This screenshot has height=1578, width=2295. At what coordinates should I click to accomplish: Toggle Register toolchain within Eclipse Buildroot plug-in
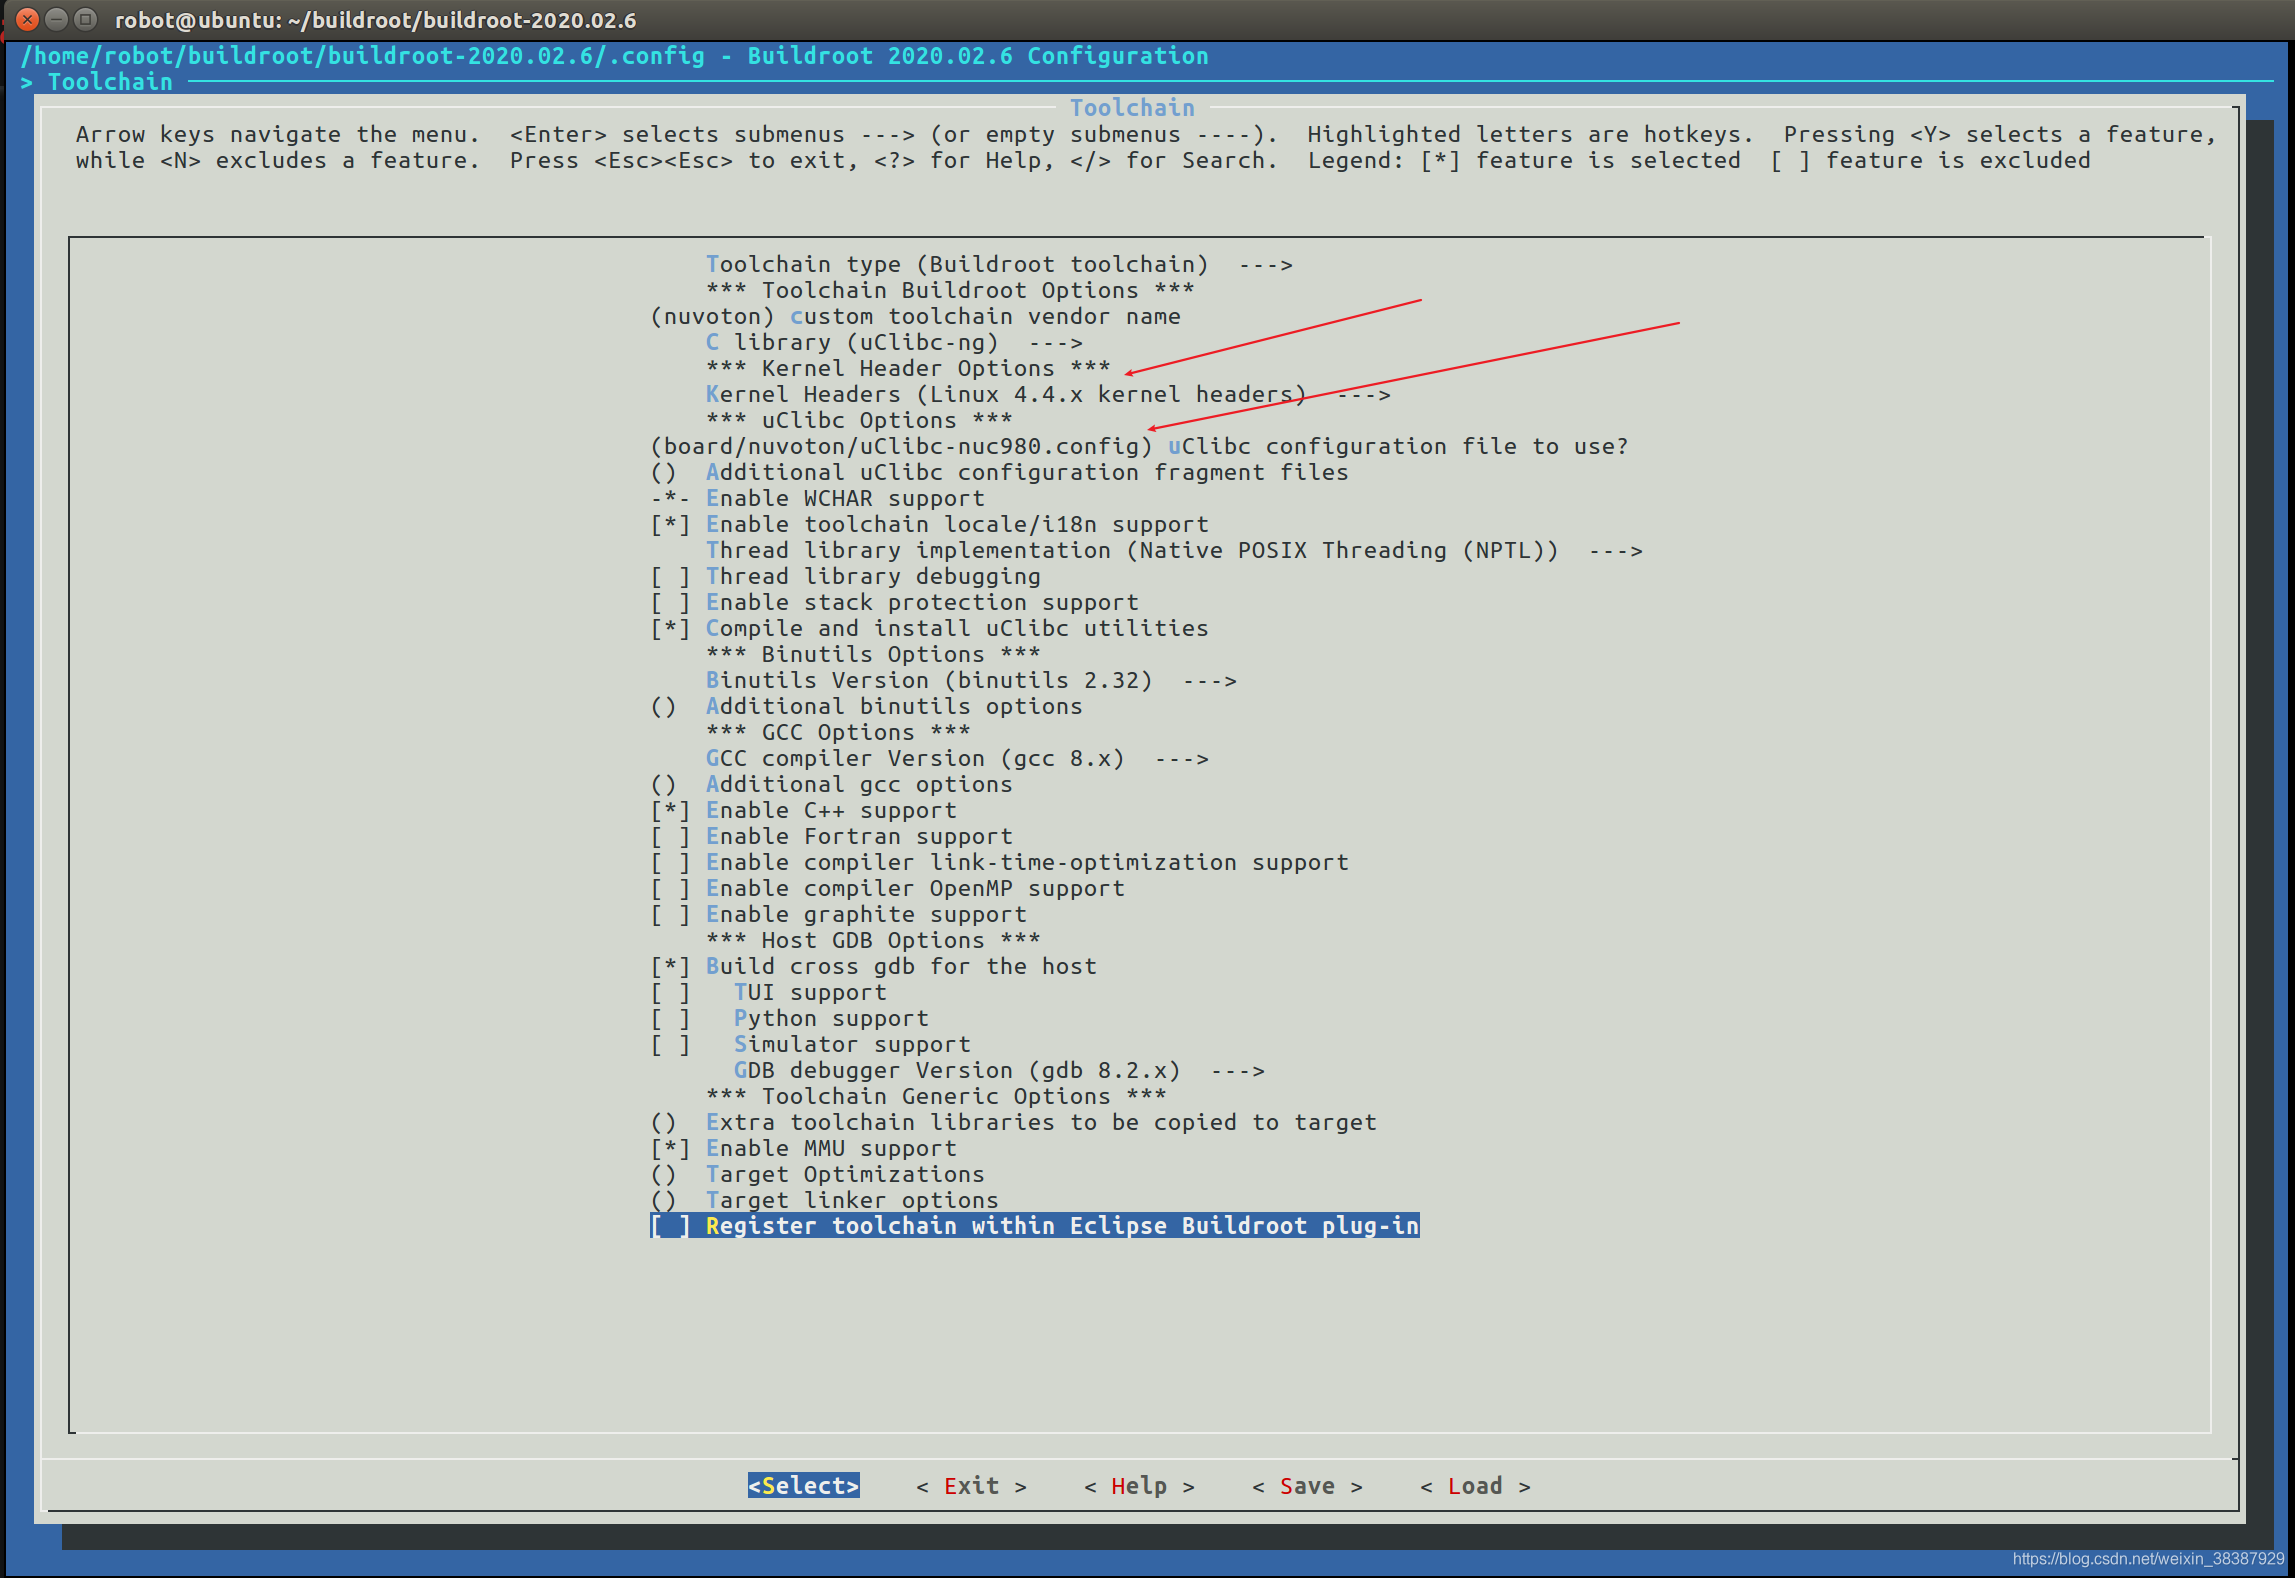point(1035,1226)
